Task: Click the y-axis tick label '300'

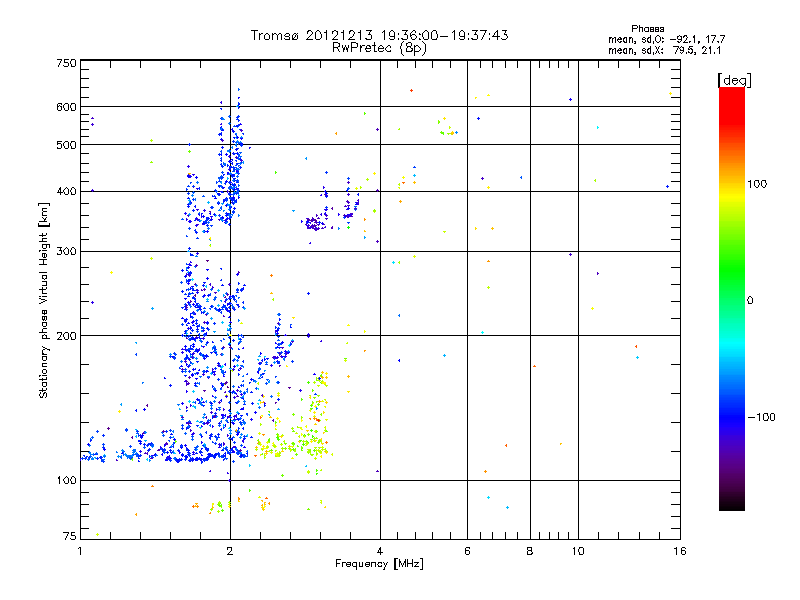Action: [x=66, y=252]
